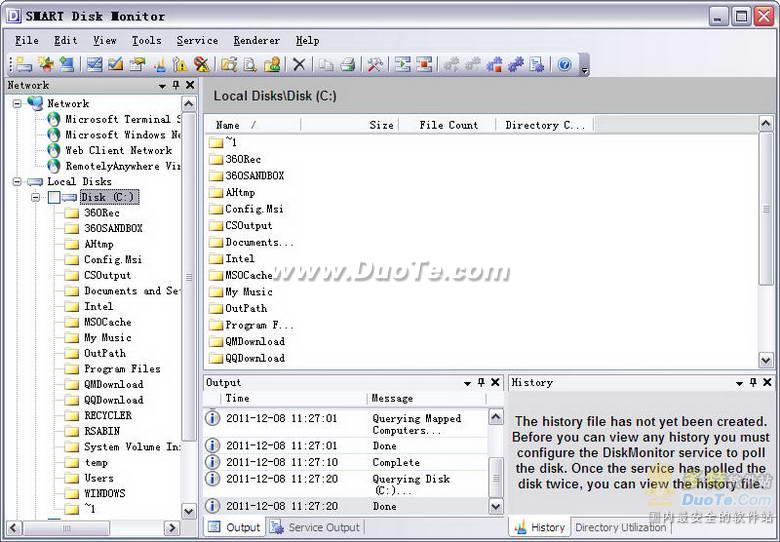Click the drive icon at toolbar start

pyautogui.click(x=23, y=65)
